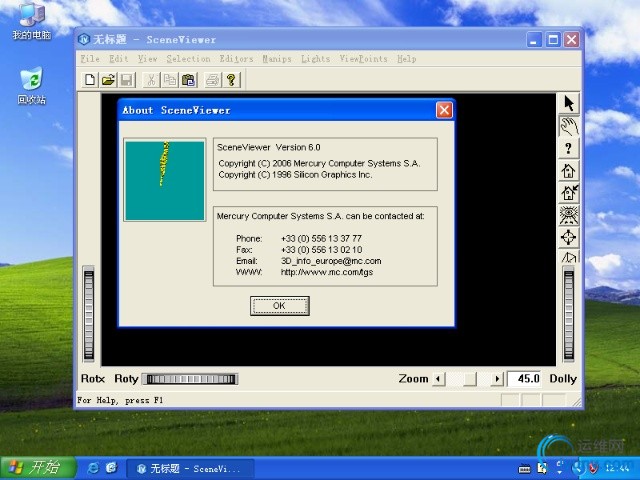Open the Recycle Bin desktop icon
The height and width of the screenshot is (480, 640).
(x=32, y=86)
